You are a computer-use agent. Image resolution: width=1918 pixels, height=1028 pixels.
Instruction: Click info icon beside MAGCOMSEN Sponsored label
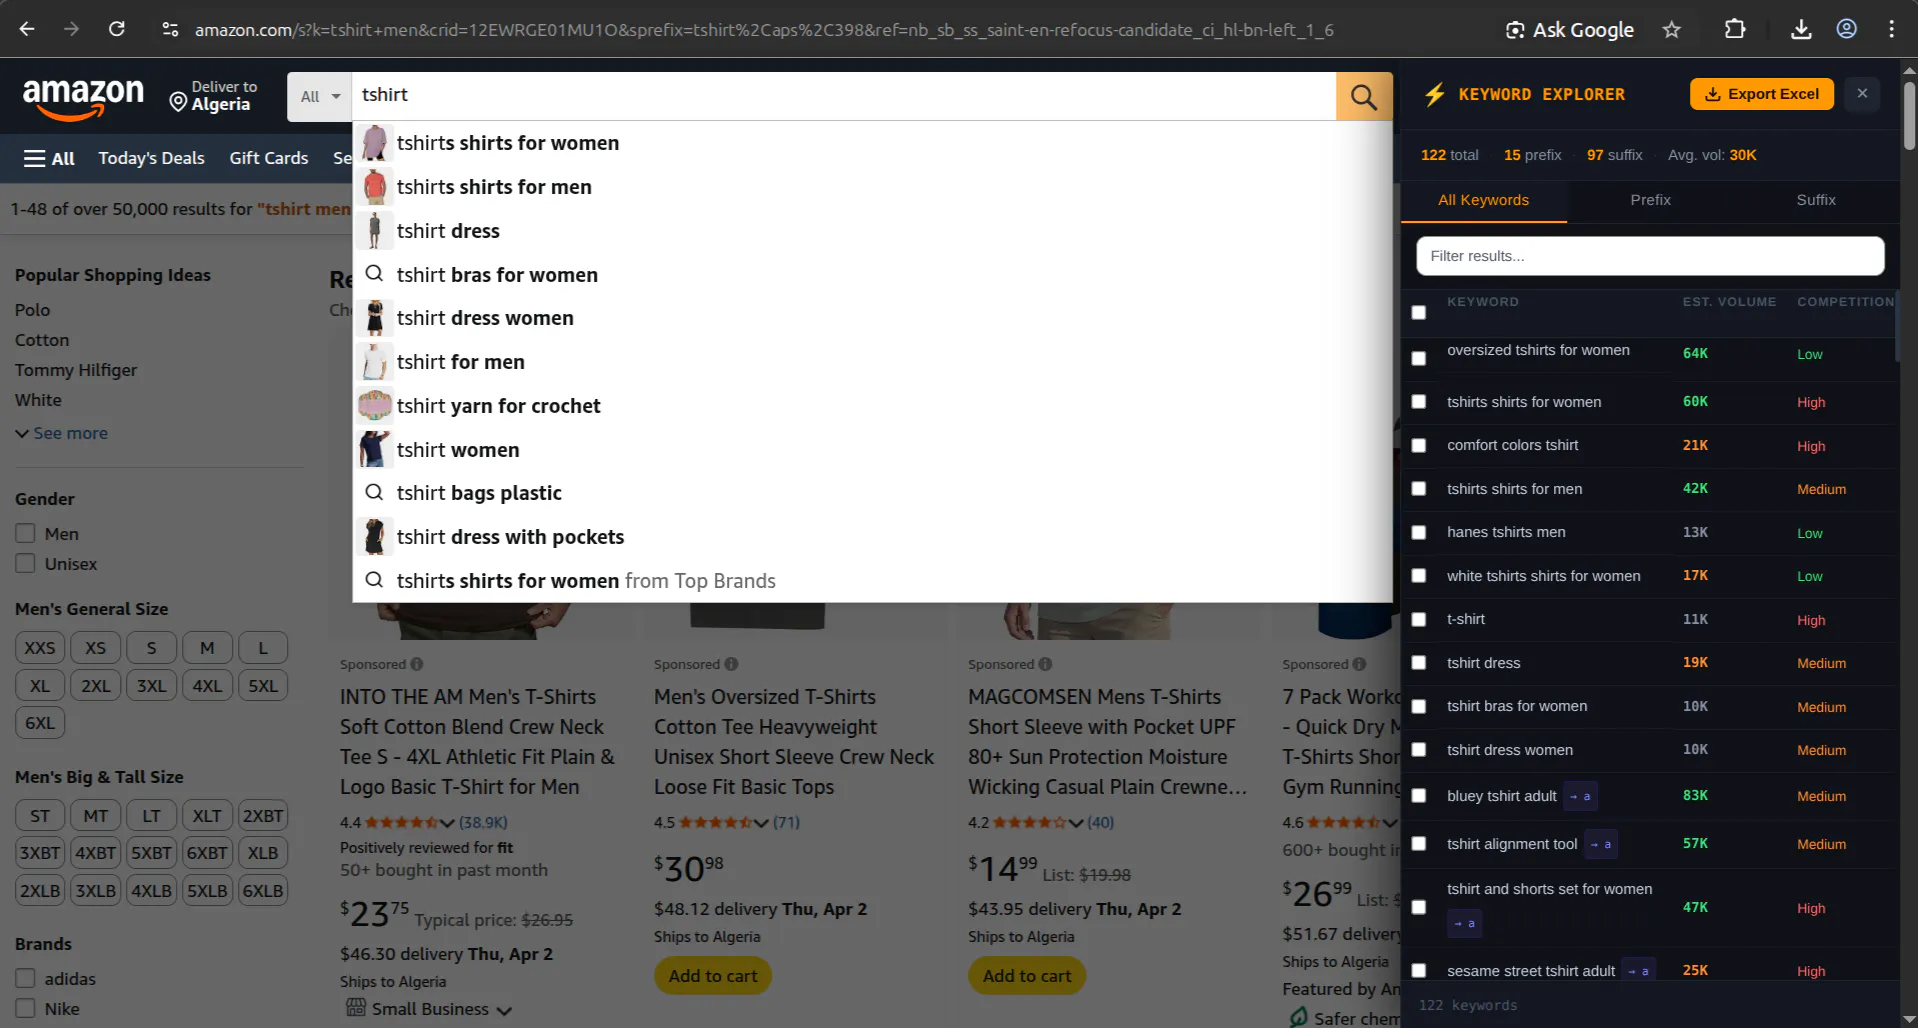(x=1045, y=664)
